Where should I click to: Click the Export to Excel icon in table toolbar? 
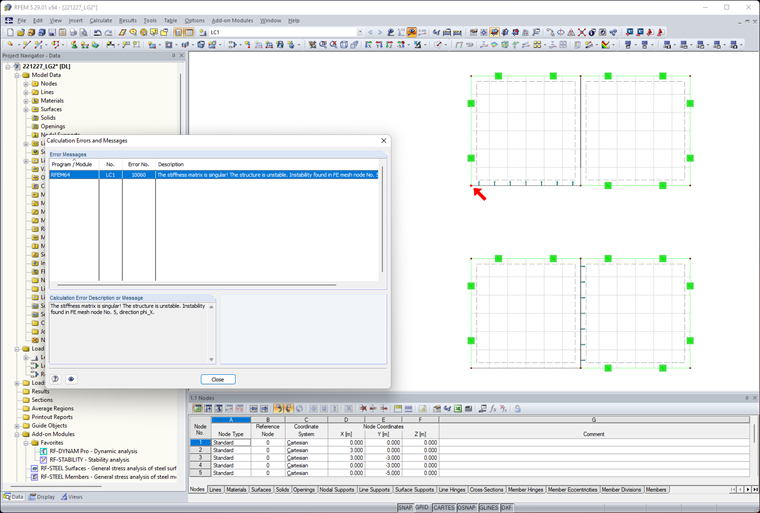(x=458, y=409)
